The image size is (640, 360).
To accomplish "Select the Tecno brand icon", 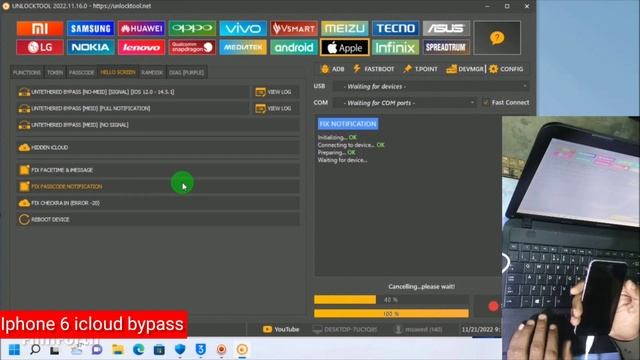I will (395, 28).
